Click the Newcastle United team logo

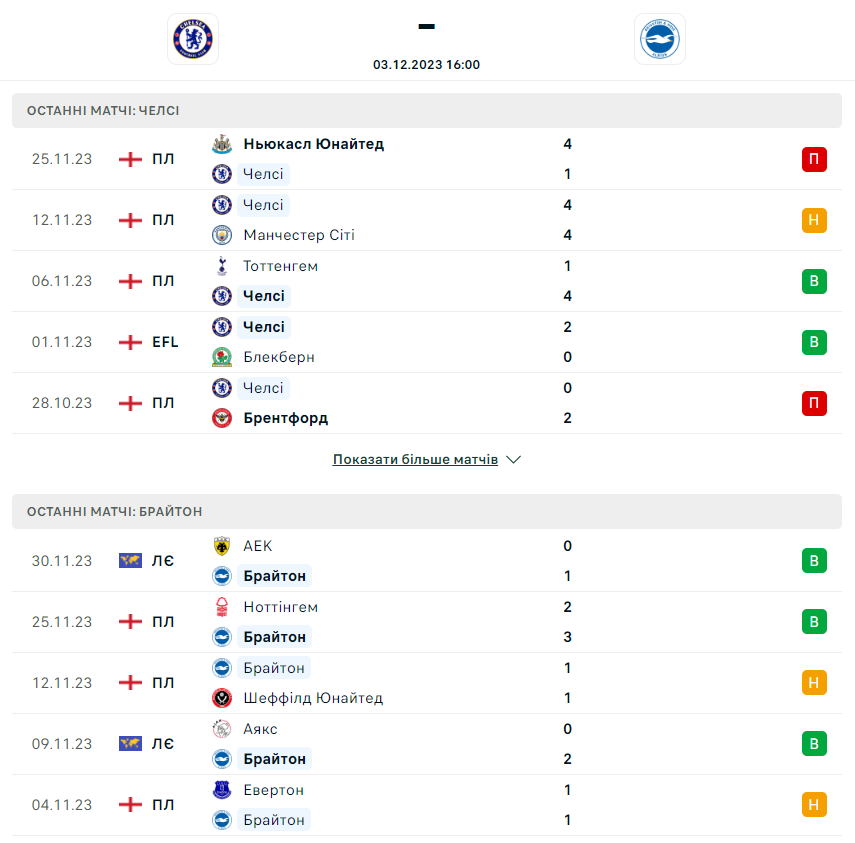[222, 144]
